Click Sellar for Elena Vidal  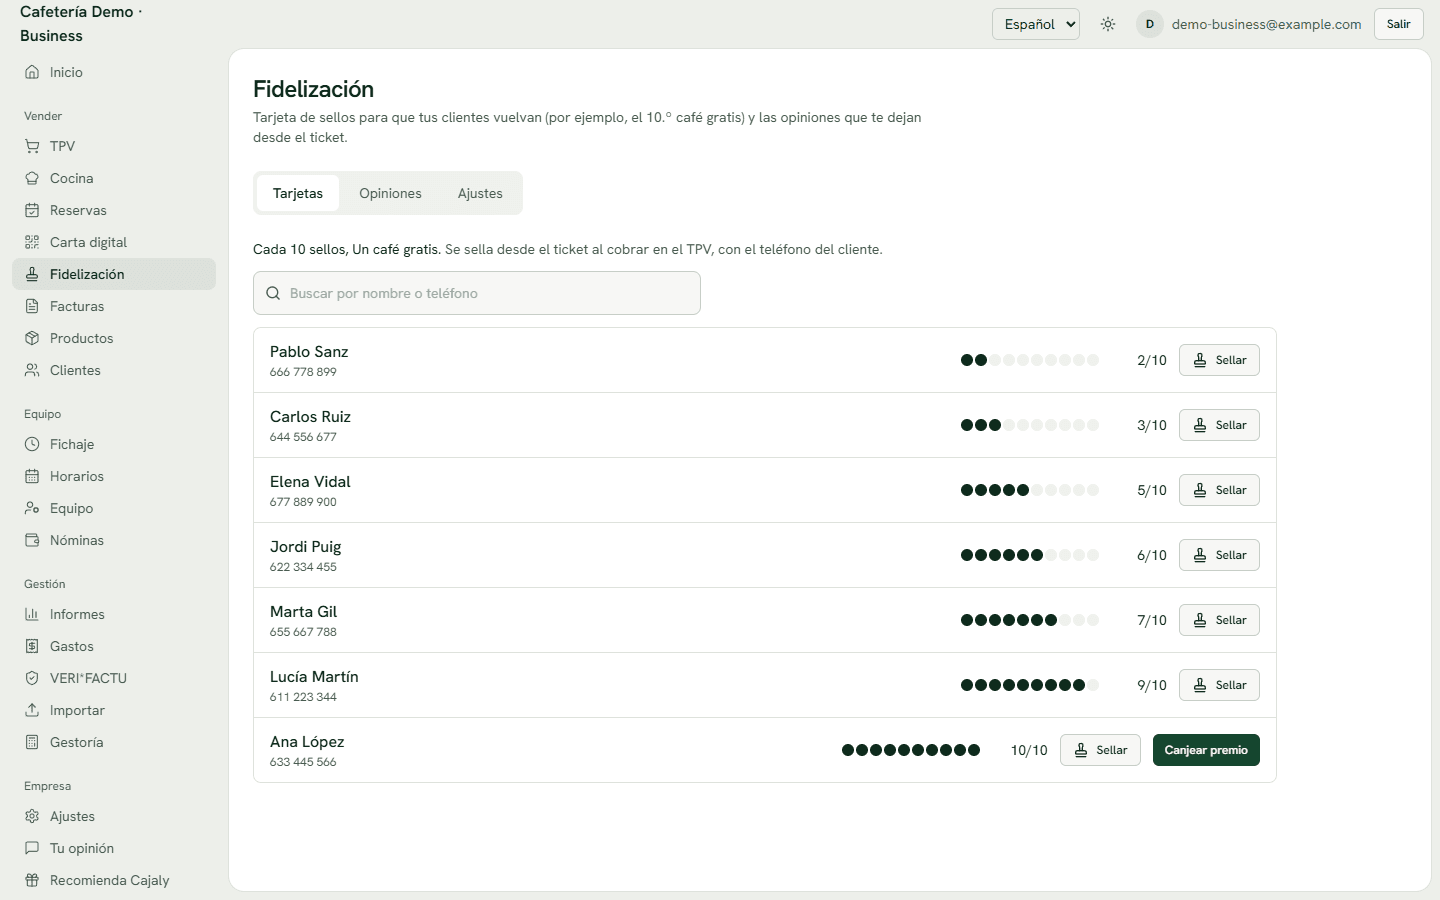[x=1219, y=490]
